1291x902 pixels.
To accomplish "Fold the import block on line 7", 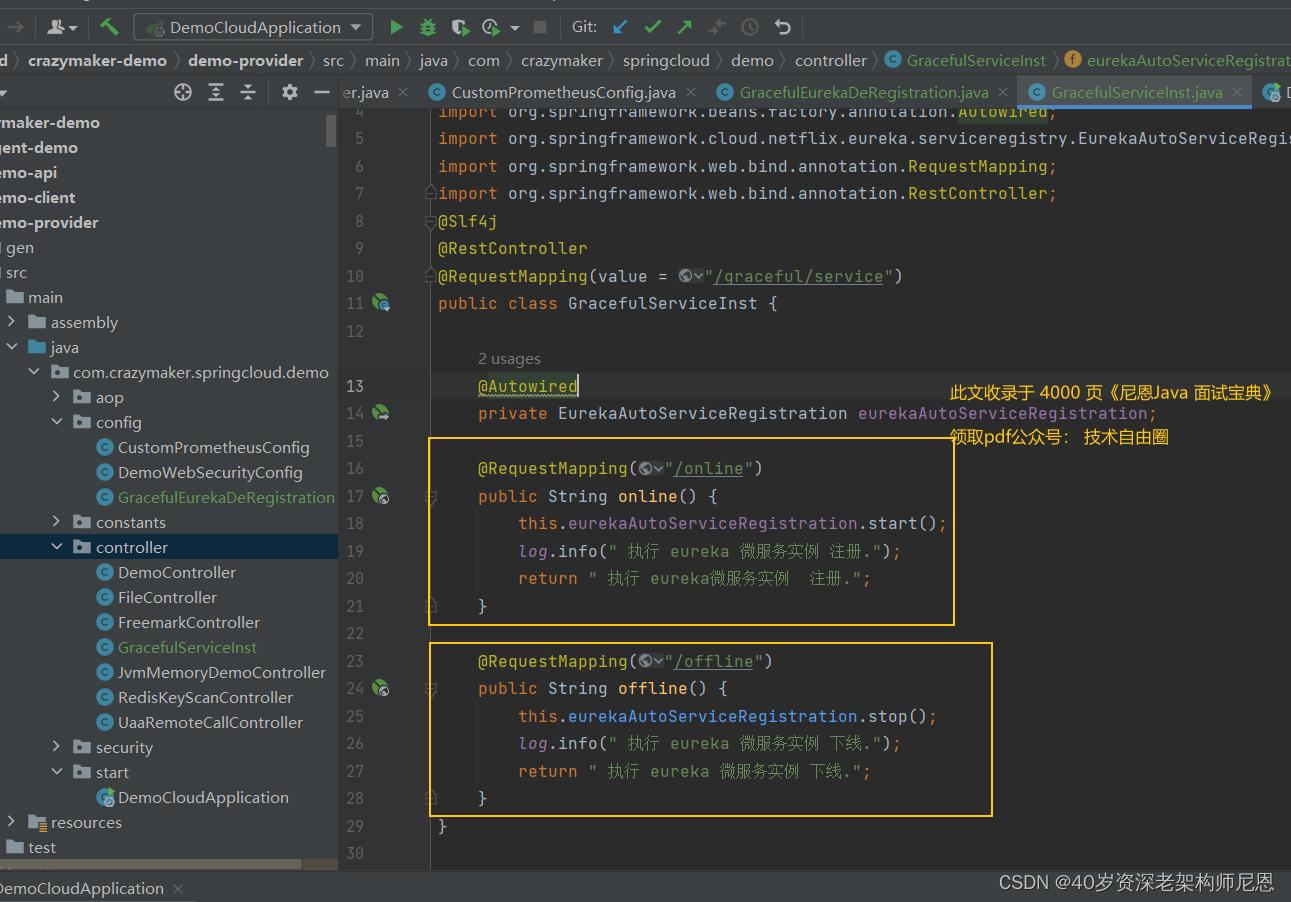I will [x=431, y=193].
